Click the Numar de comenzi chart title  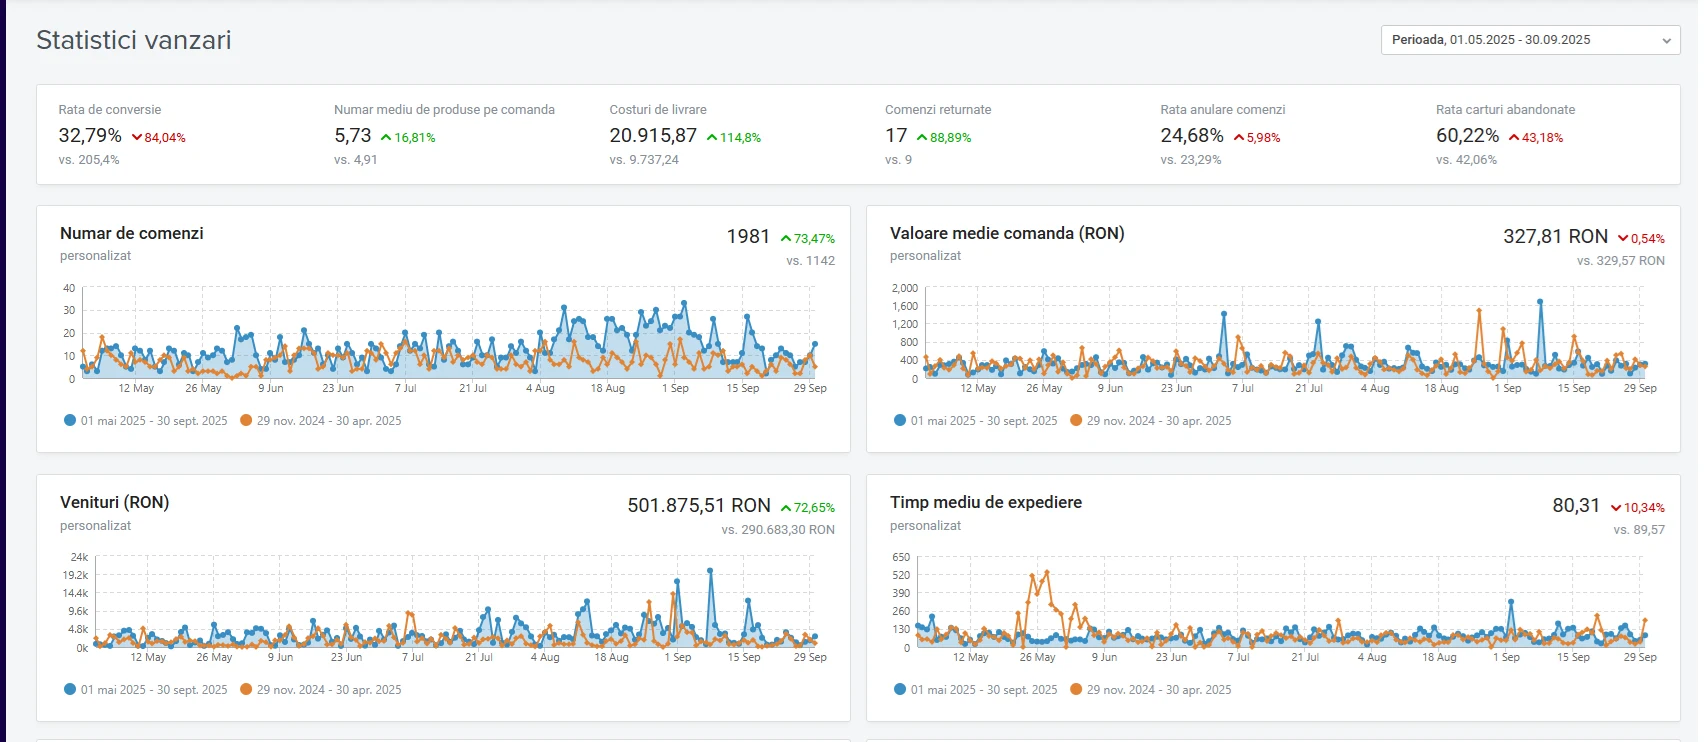pos(132,233)
